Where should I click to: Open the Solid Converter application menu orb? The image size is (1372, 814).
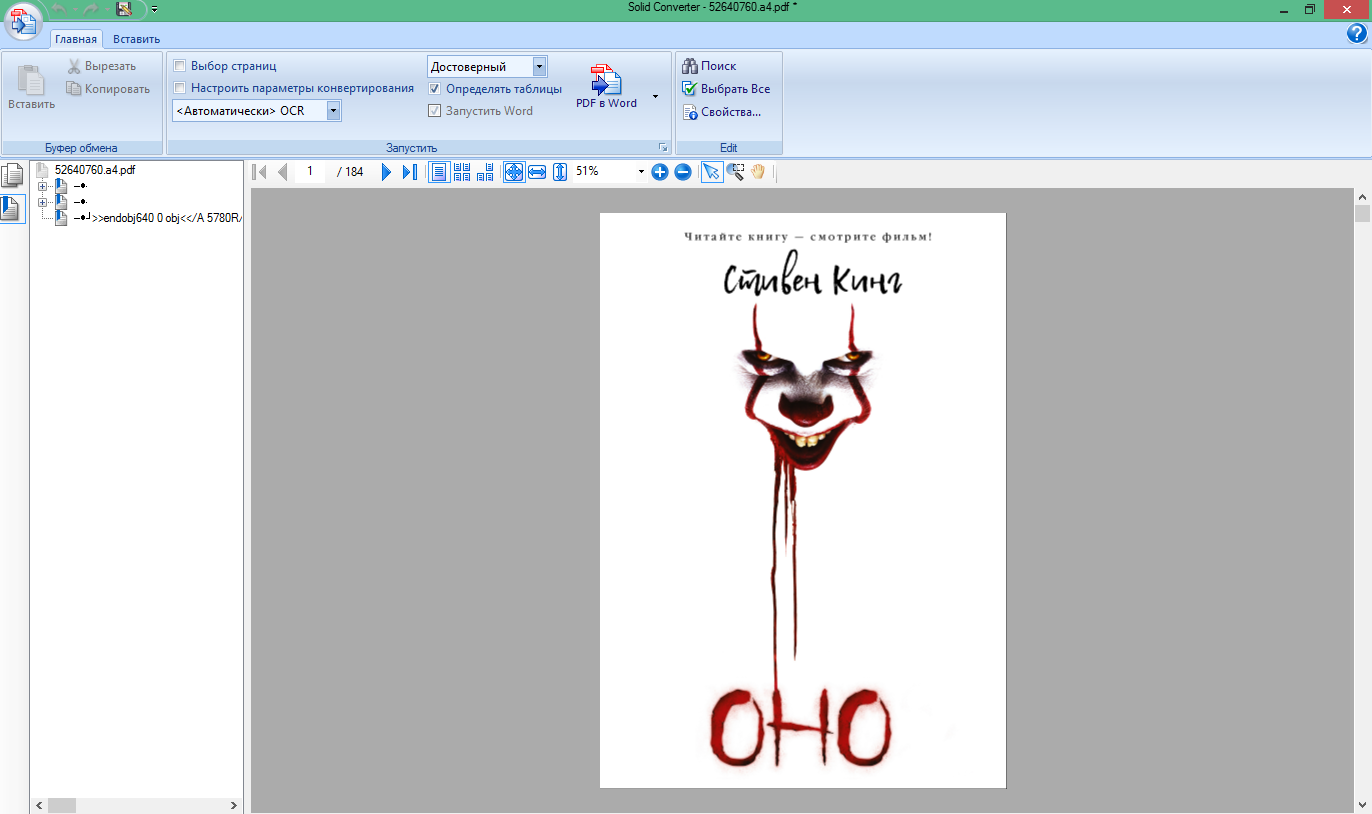pos(23,21)
